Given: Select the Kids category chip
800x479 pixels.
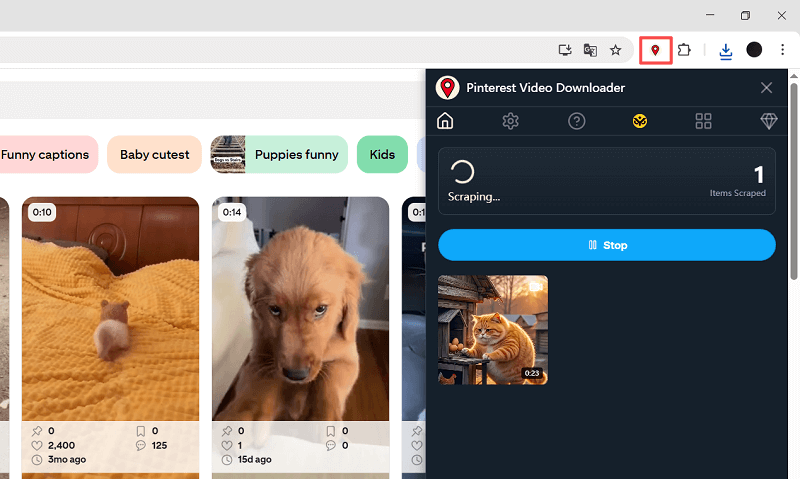Looking at the screenshot, I should point(382,155).
